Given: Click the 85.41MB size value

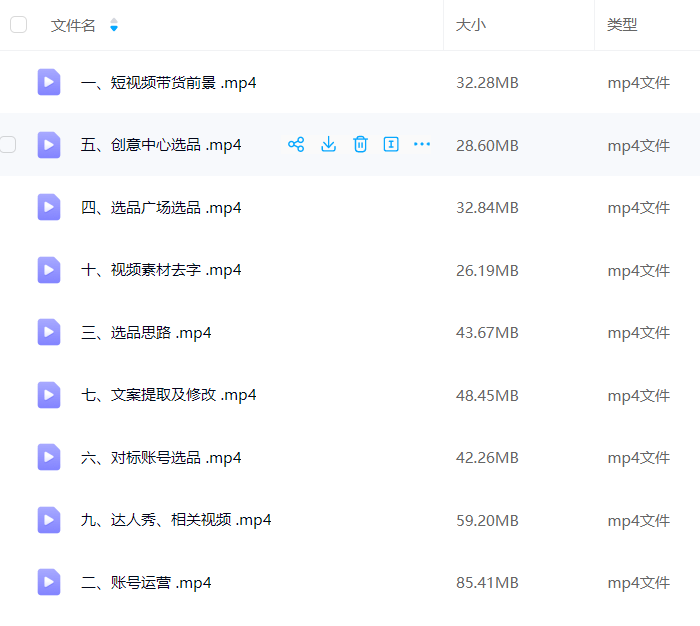Looking at the screenshot, I should tap(487, 583).
